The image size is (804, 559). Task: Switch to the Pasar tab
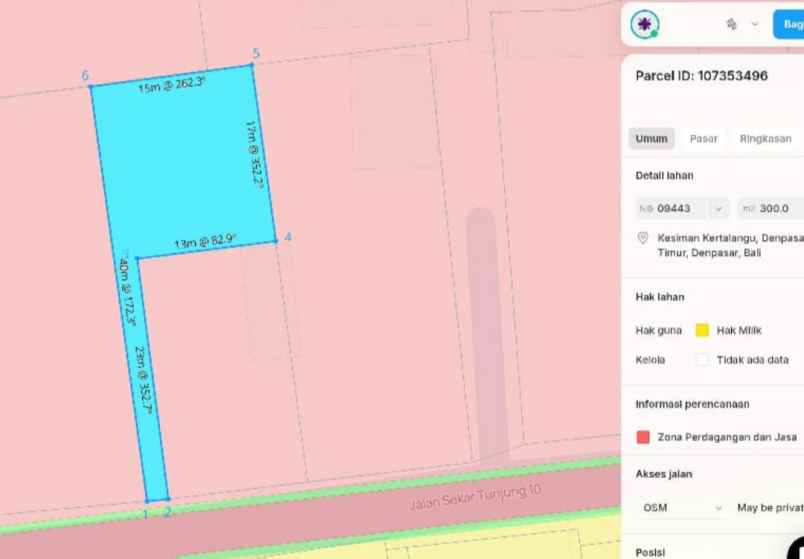(x=704, y=138)
